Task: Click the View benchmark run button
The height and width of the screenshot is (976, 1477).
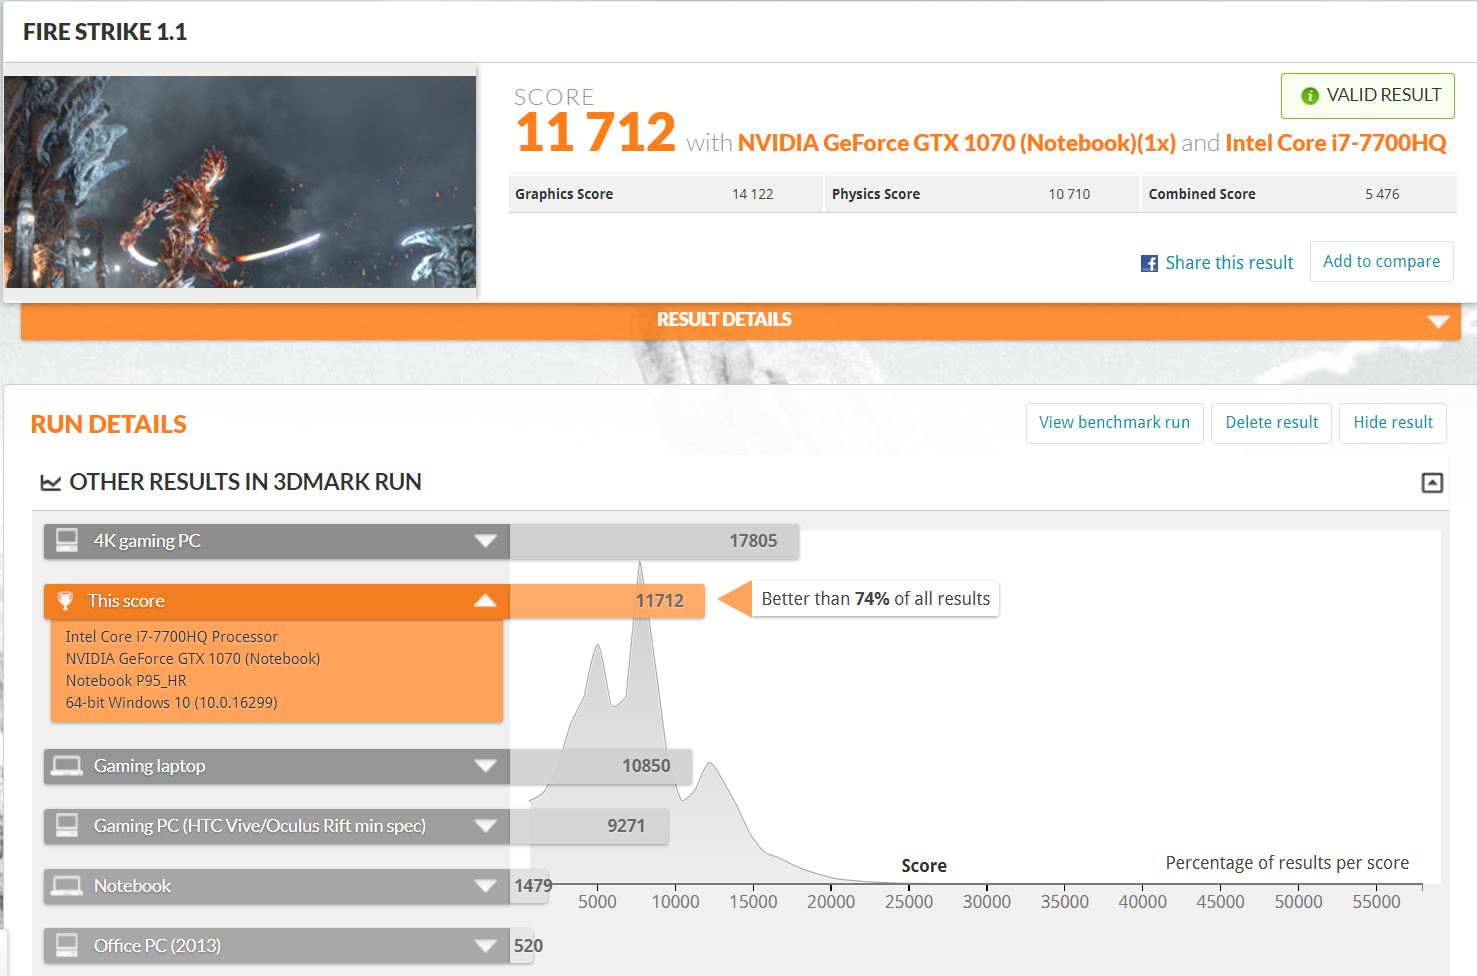Action: pos(1114,422)
